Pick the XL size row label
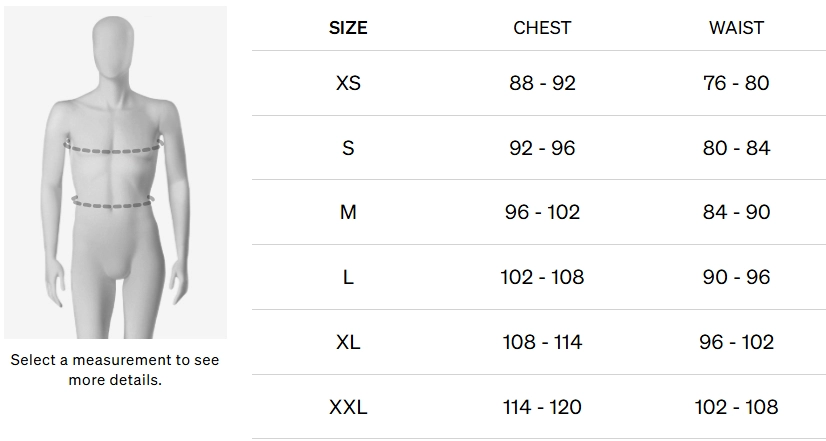This screenshot has width=826, height=441. [348, 342]
